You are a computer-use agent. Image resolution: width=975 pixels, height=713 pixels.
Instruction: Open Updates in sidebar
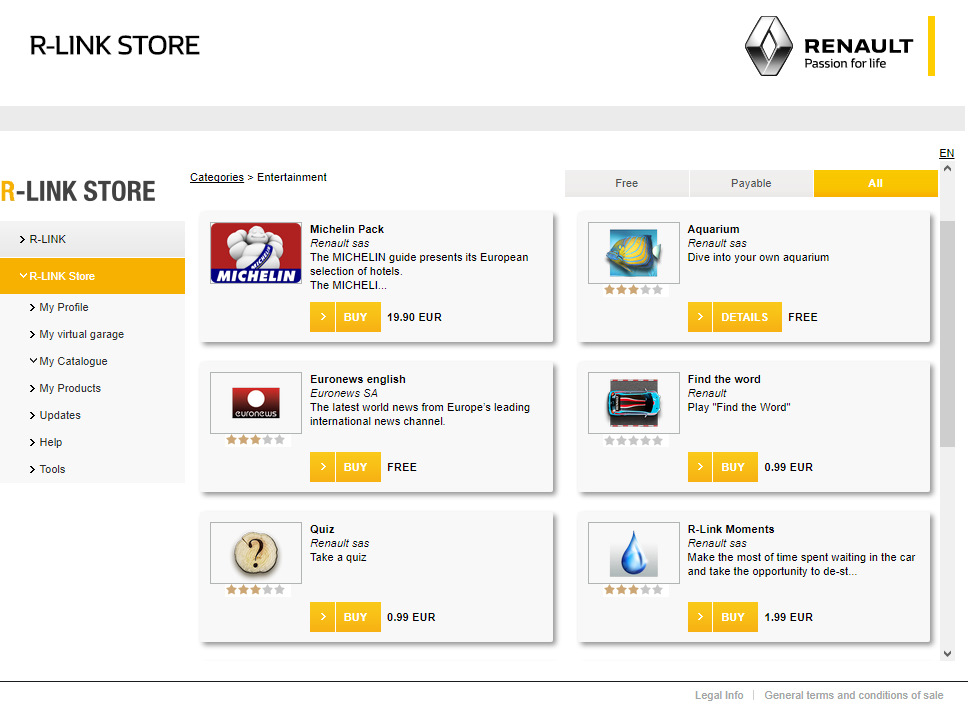point(60,415)
